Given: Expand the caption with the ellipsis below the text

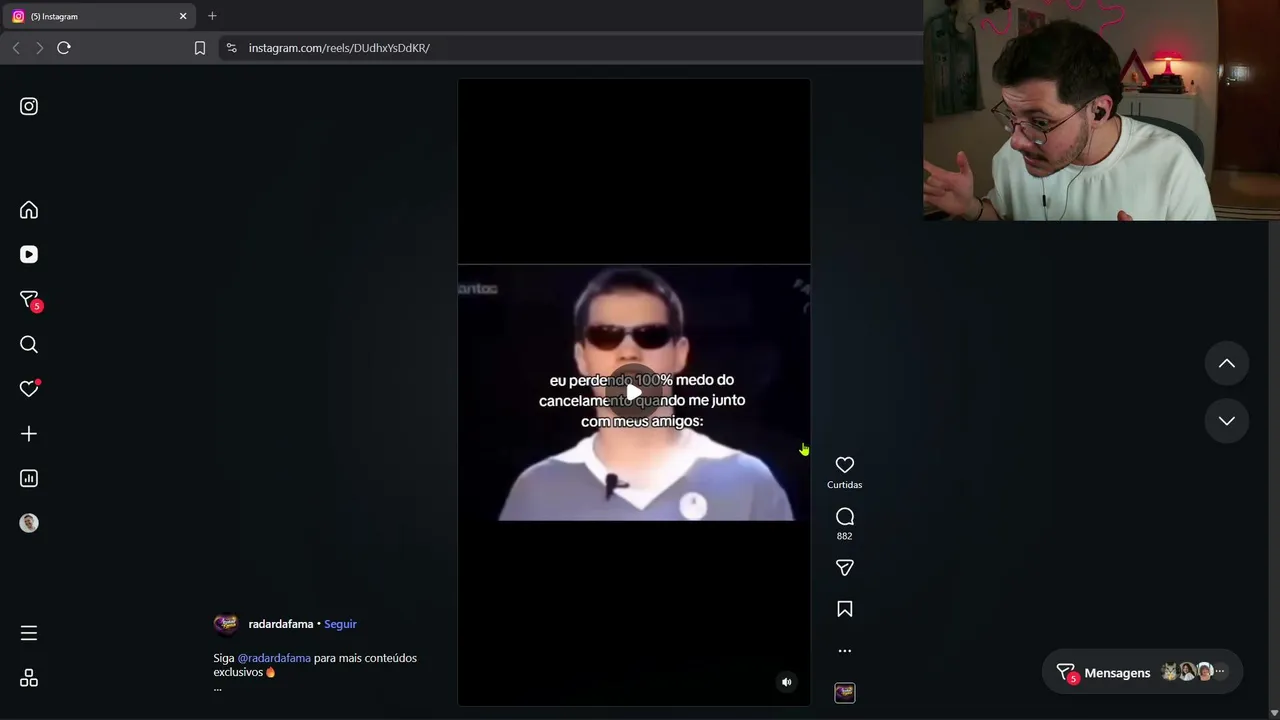Looking at the screenshot, I should (217, 689).
